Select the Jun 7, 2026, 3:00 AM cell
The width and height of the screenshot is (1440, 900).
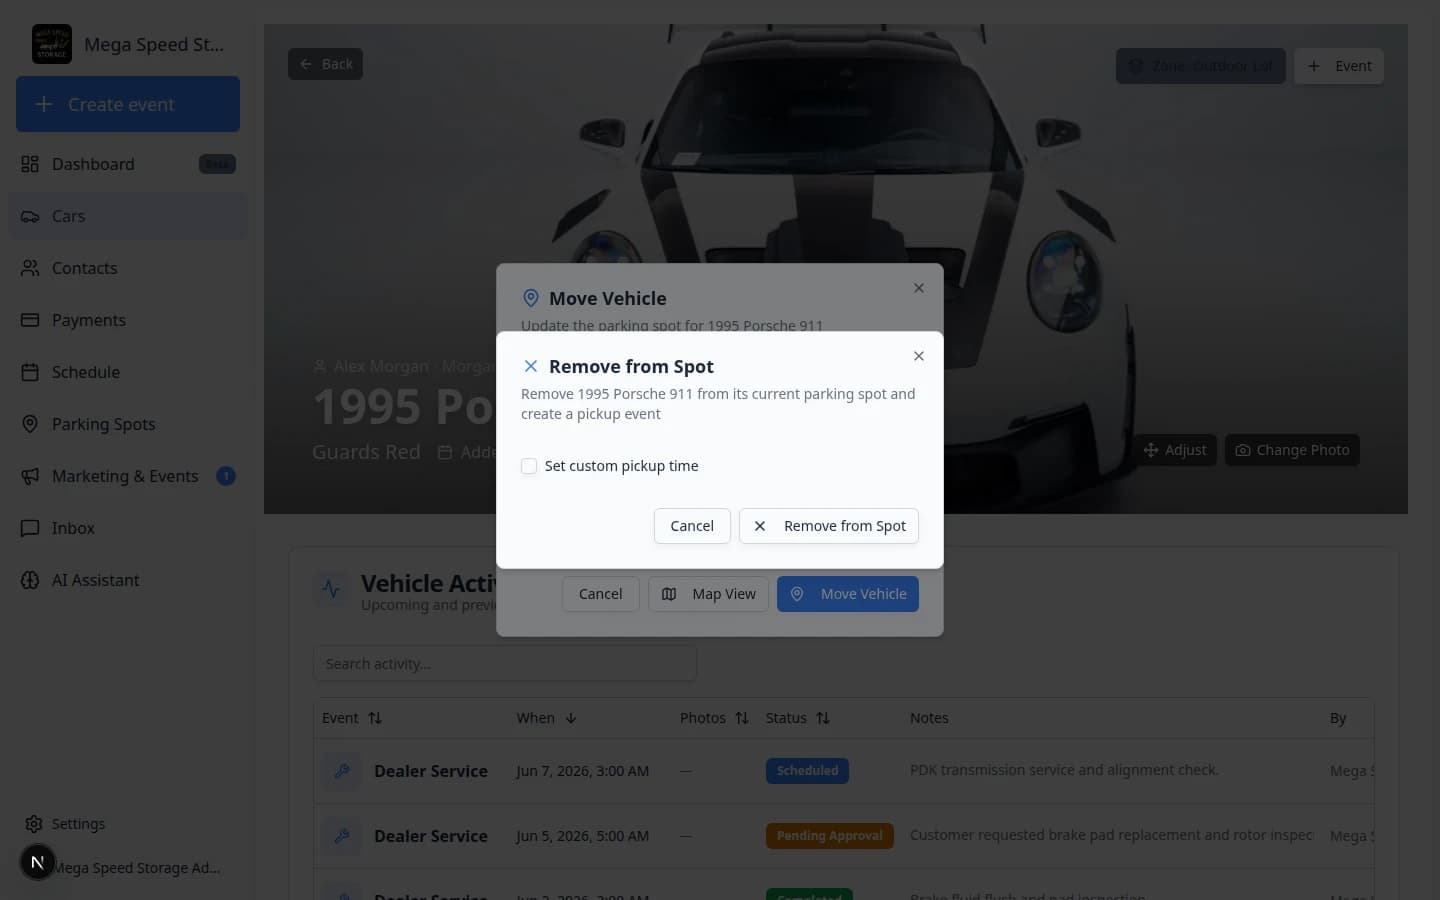[x=582, y=771]
